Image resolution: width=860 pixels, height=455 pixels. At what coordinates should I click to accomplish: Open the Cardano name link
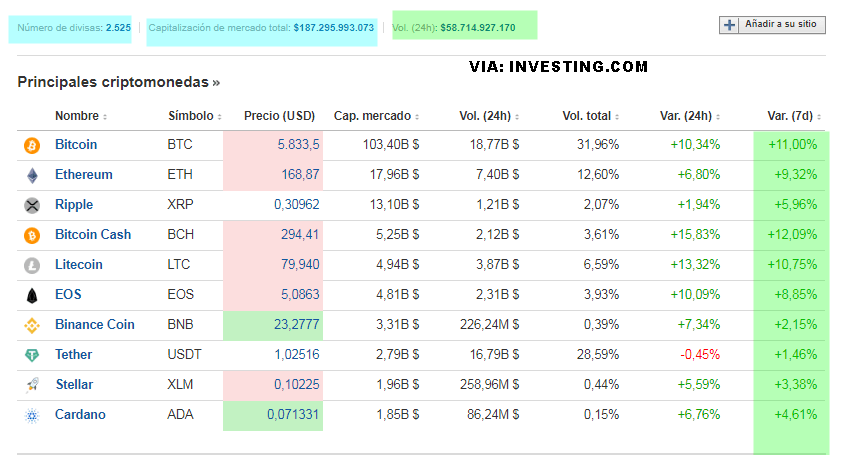click(x=80, y=415)
